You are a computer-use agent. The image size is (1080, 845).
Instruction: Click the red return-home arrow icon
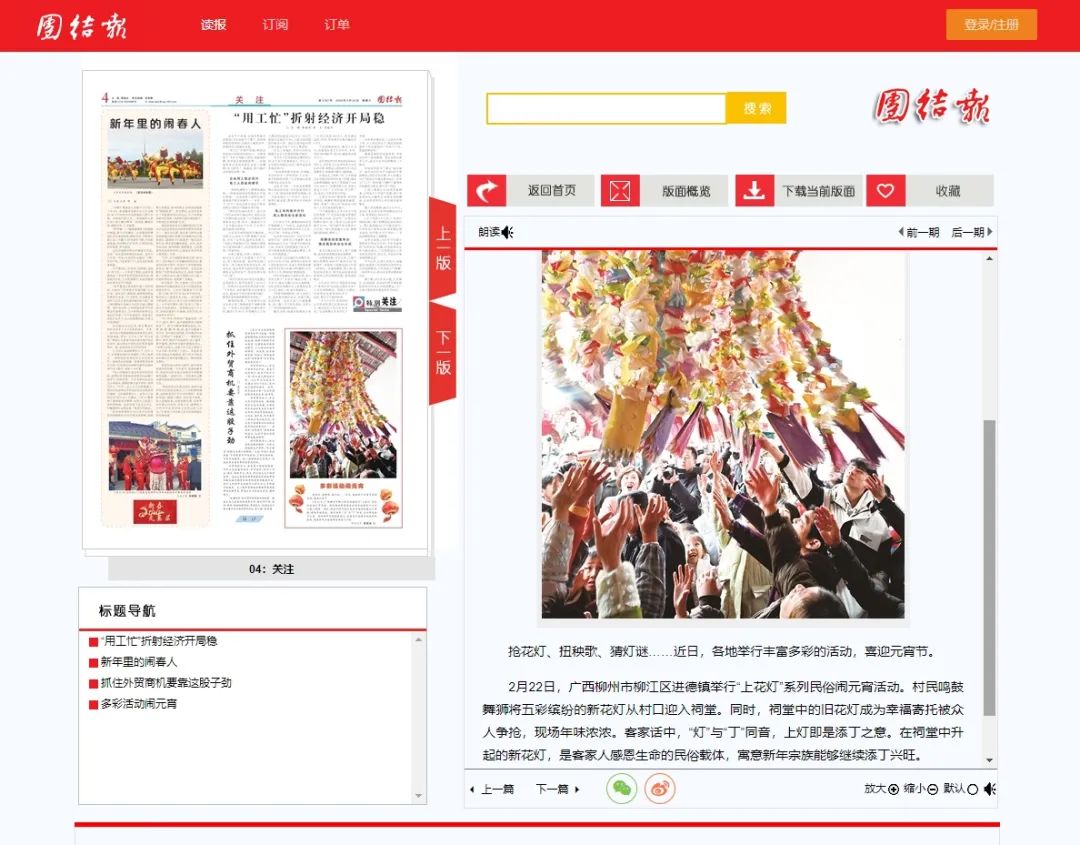point(487,191)
